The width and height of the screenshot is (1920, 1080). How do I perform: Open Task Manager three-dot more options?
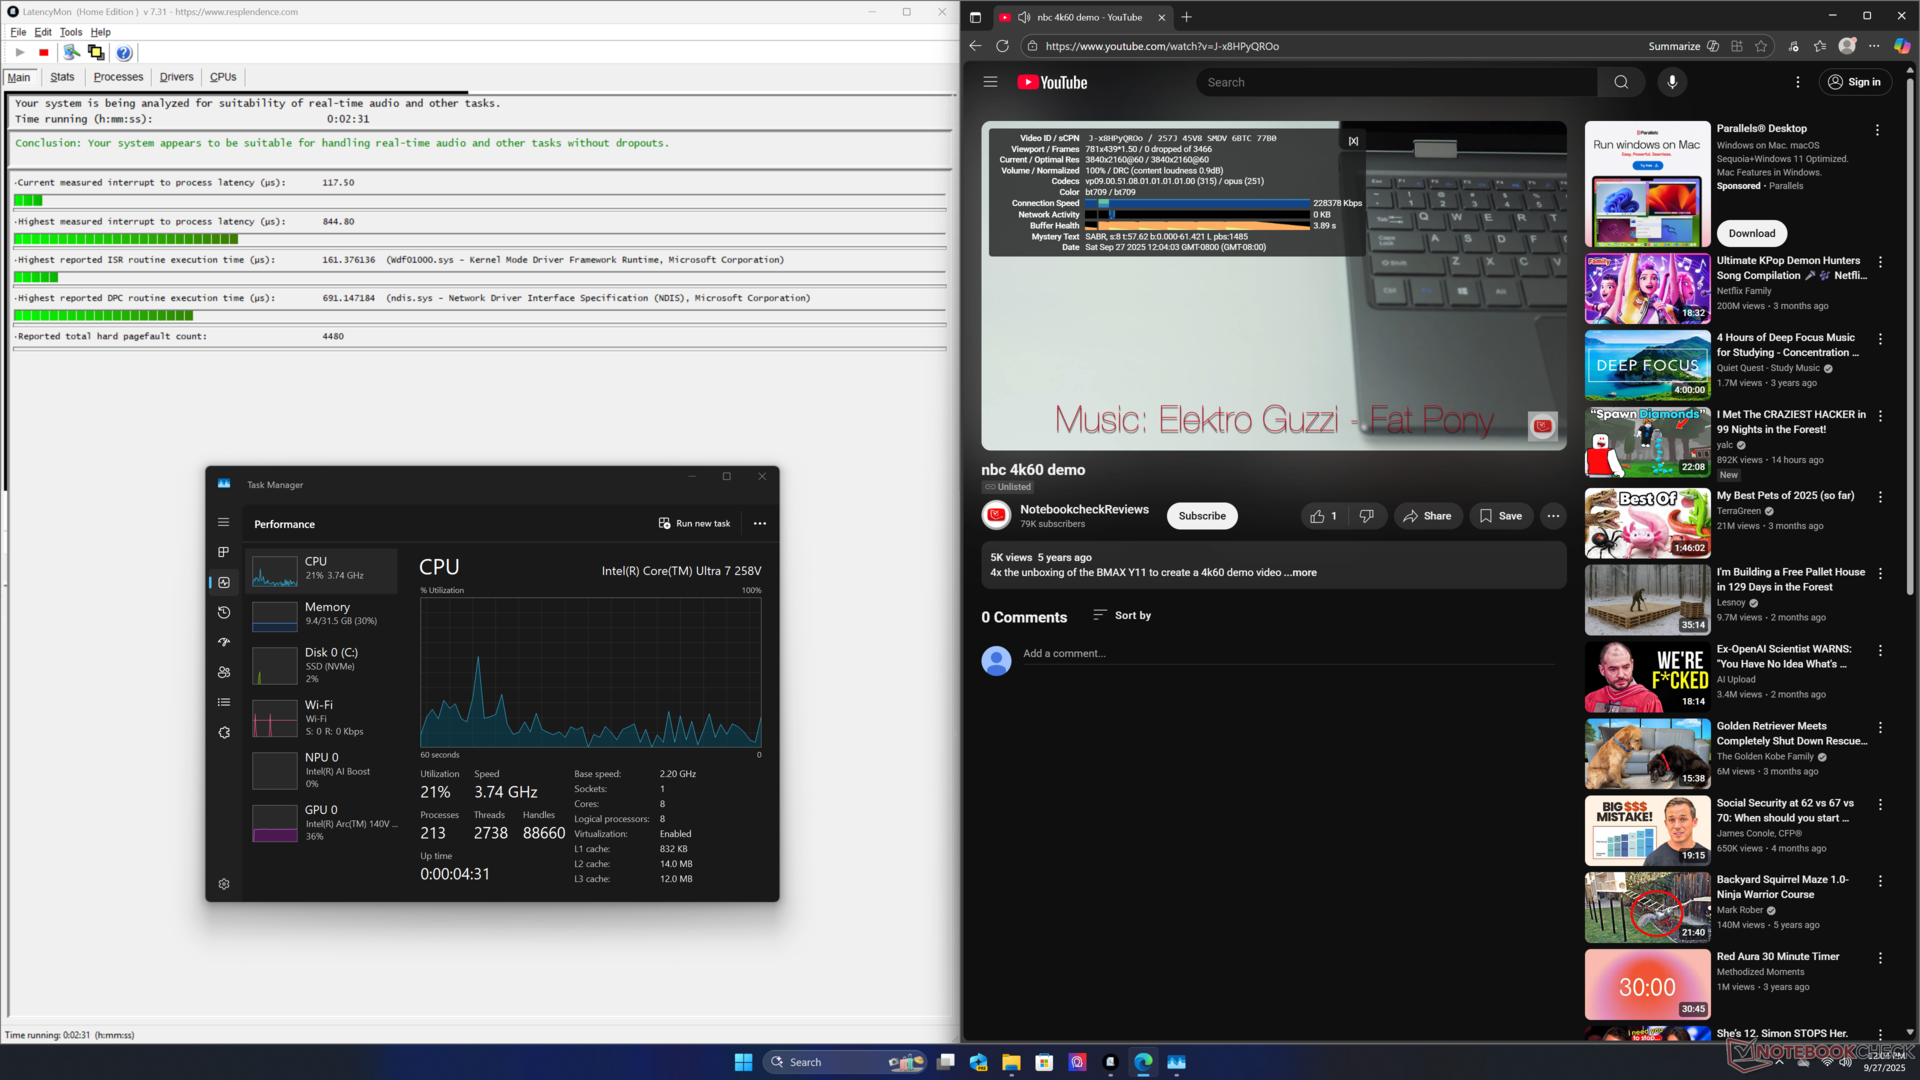pos(760,523)
